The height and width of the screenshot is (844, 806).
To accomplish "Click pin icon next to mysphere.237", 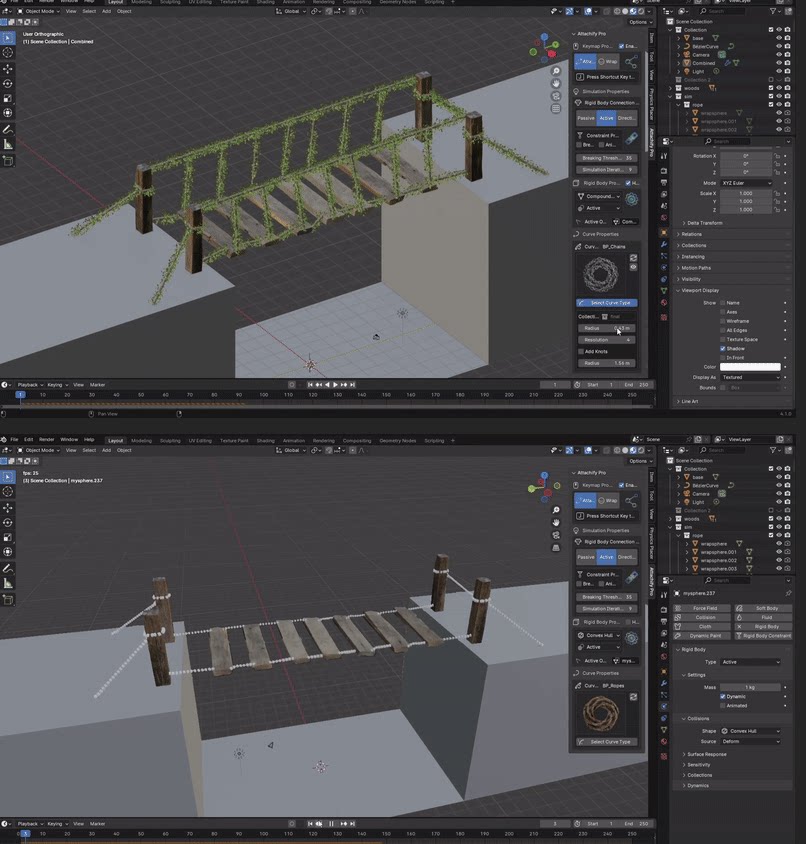I will [788, 593].
